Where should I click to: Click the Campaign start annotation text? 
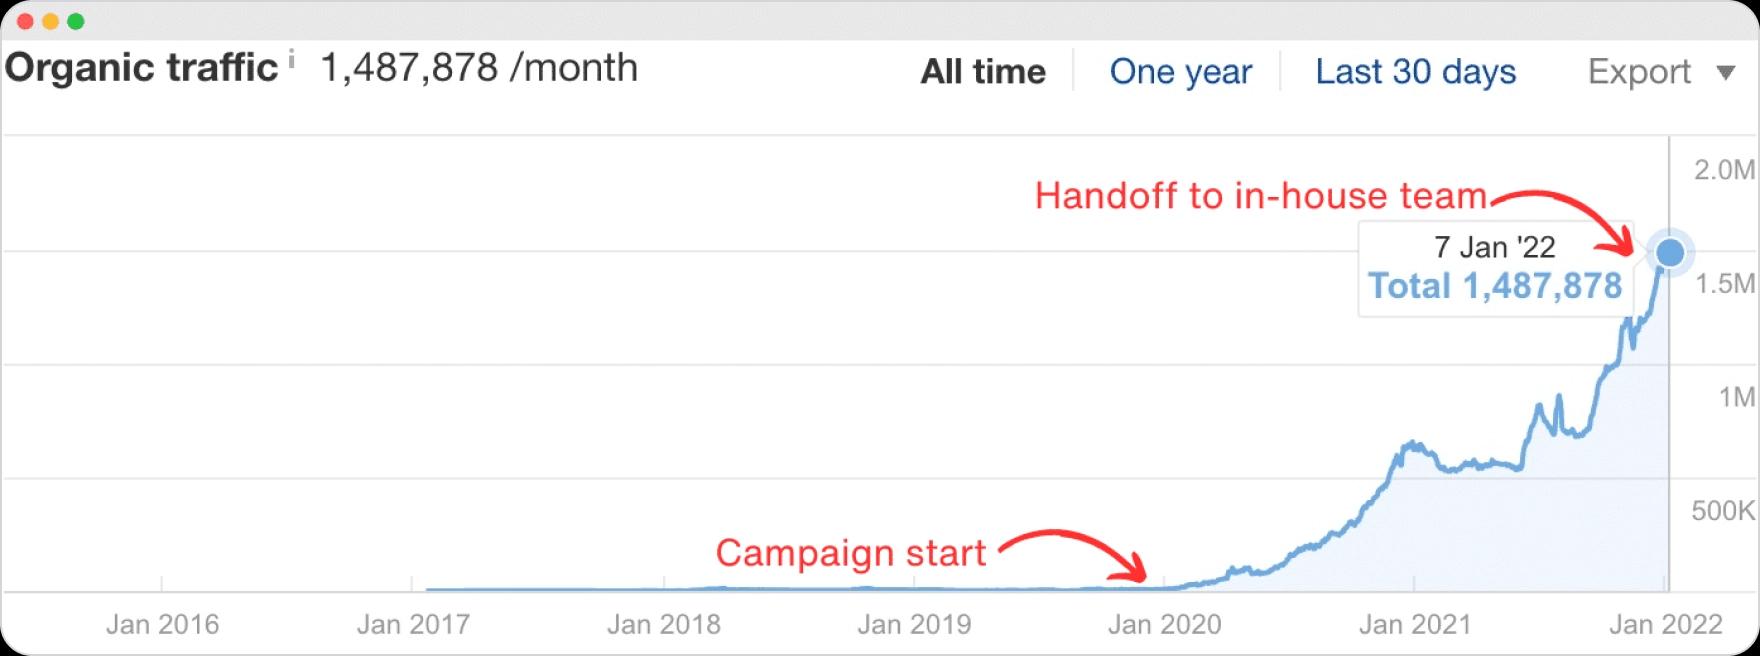[x=851, y=553]
